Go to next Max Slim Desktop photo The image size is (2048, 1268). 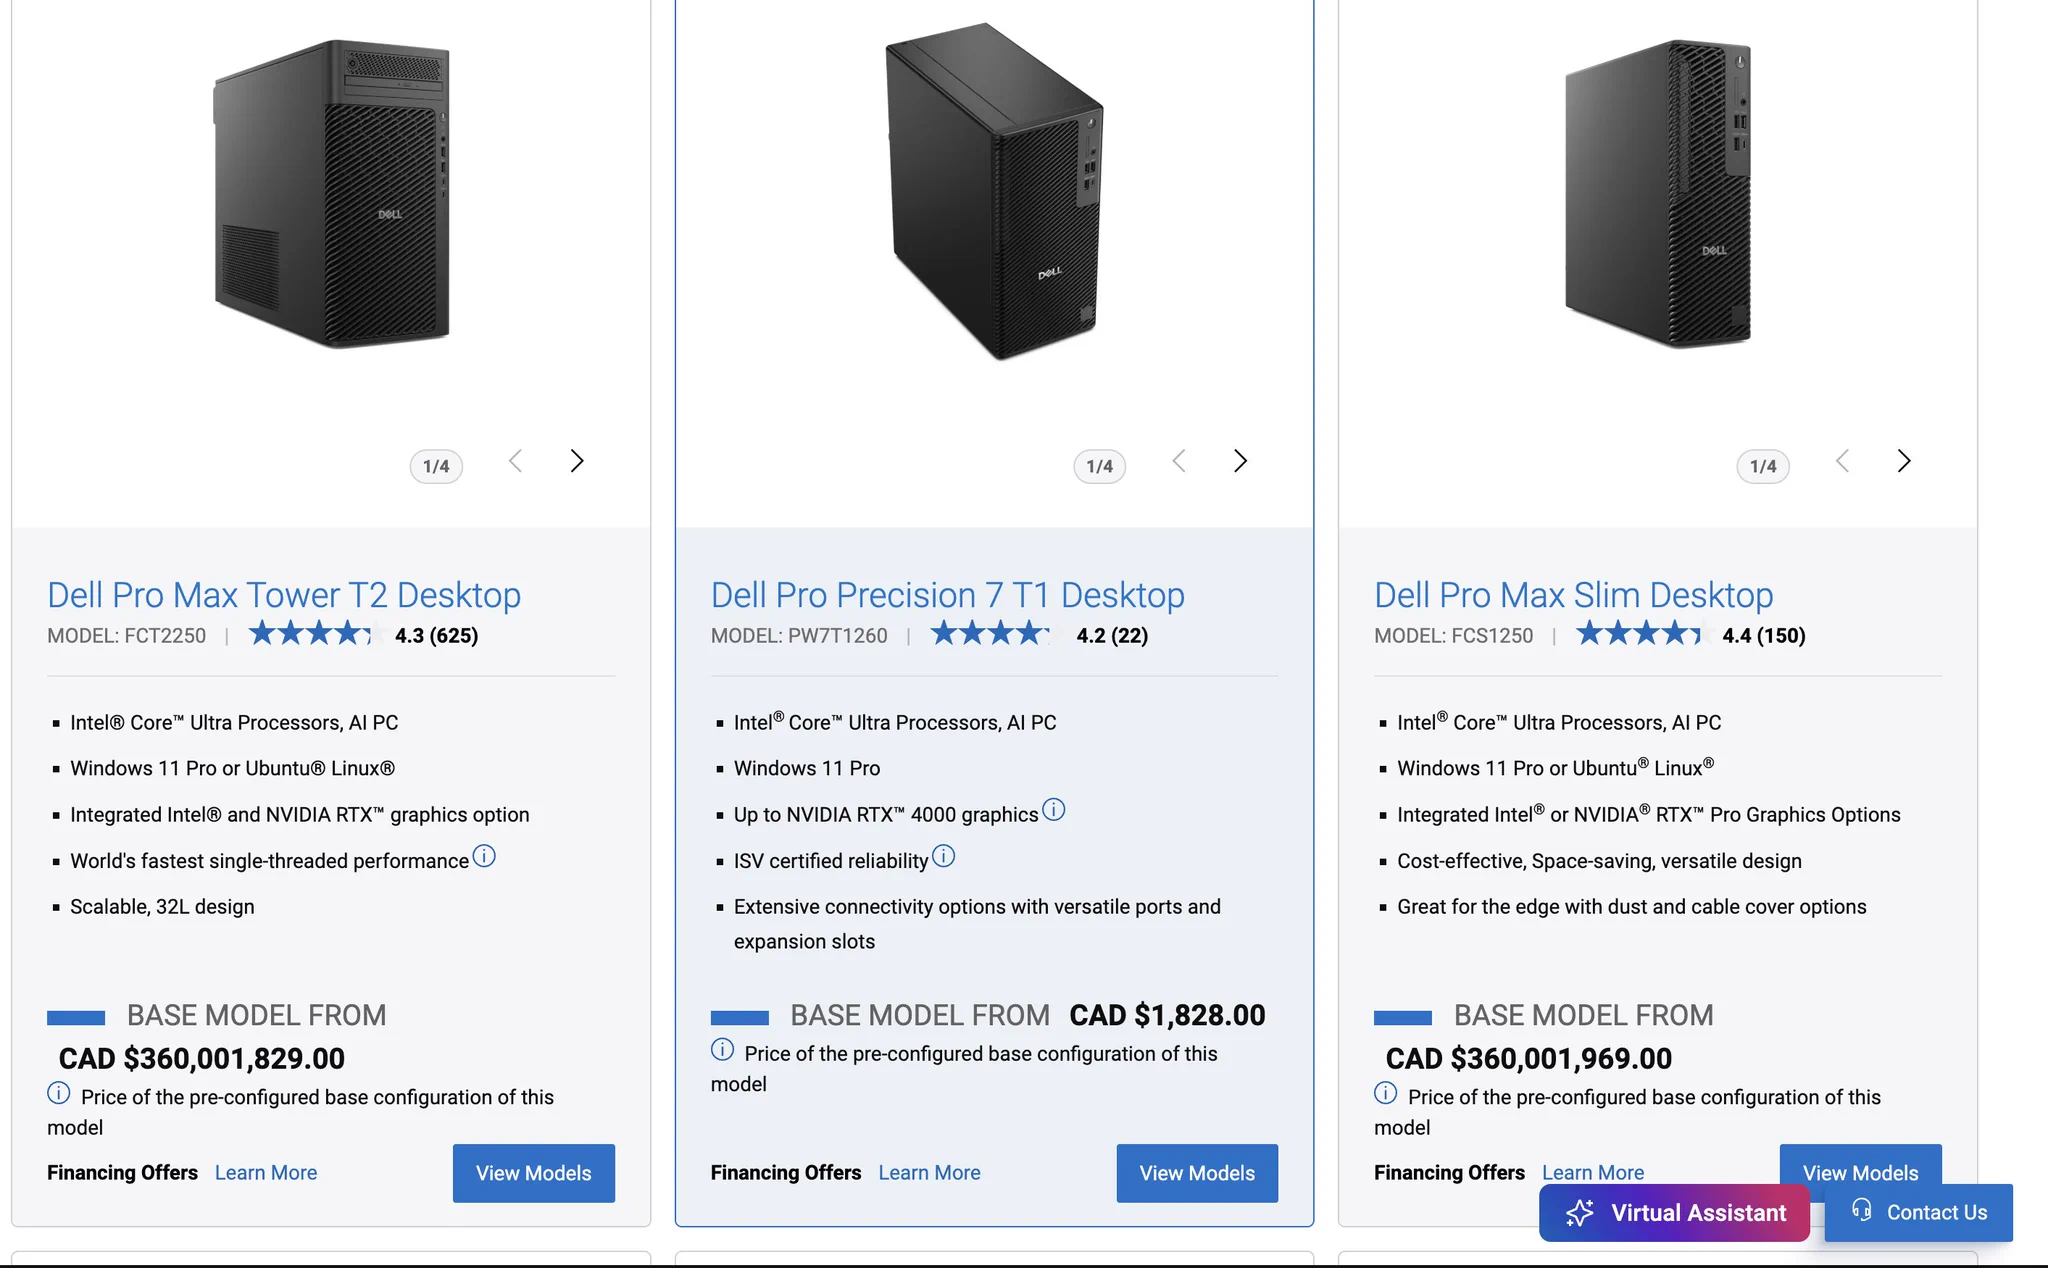(1904, 461)
